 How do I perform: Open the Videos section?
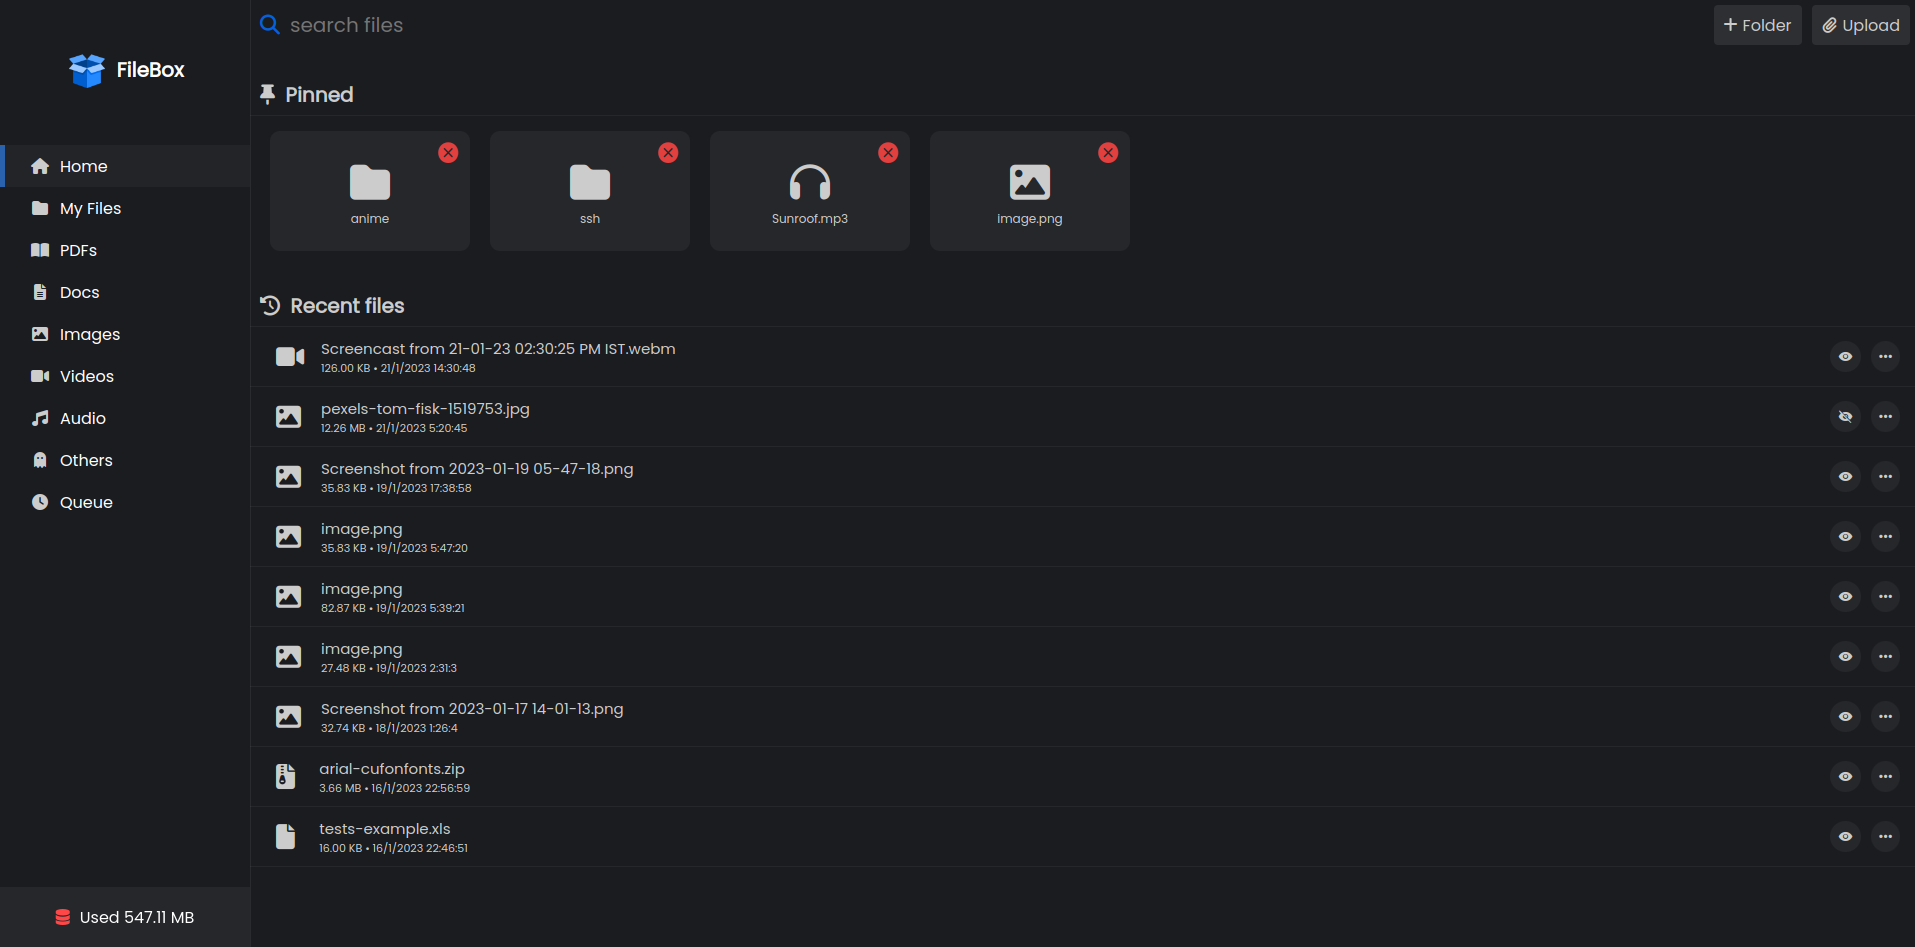click(x=87, y=376)
